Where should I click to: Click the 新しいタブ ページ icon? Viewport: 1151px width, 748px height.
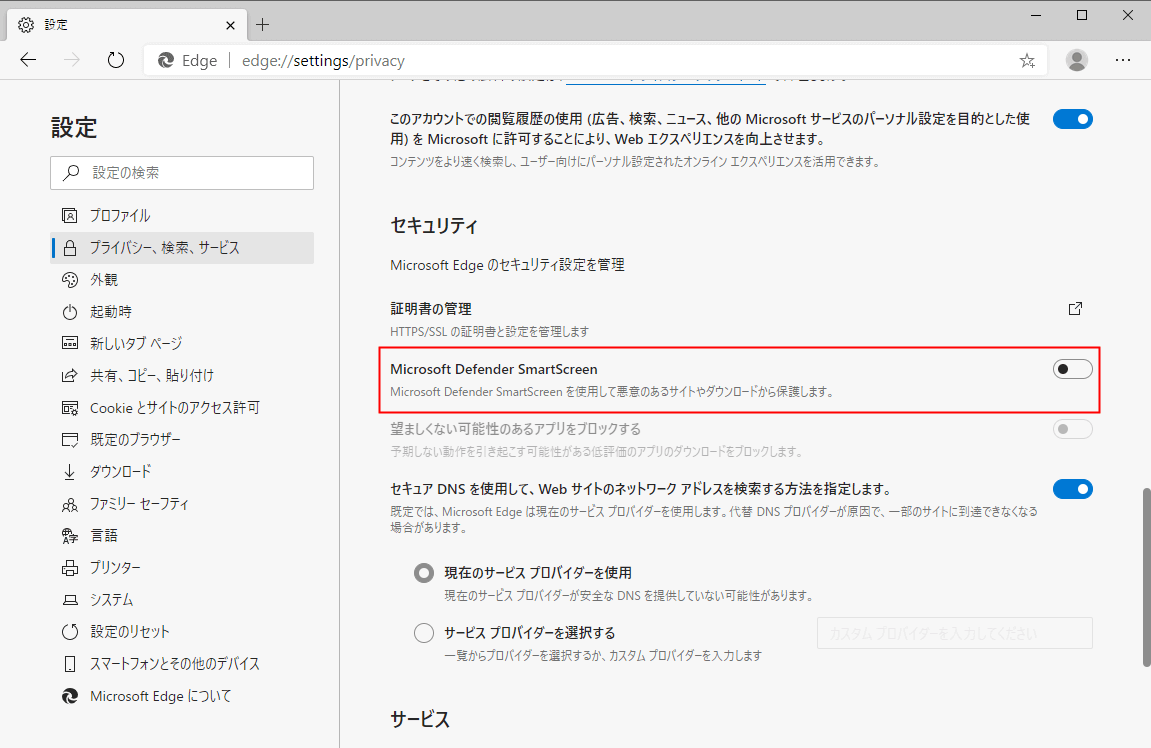70,344
